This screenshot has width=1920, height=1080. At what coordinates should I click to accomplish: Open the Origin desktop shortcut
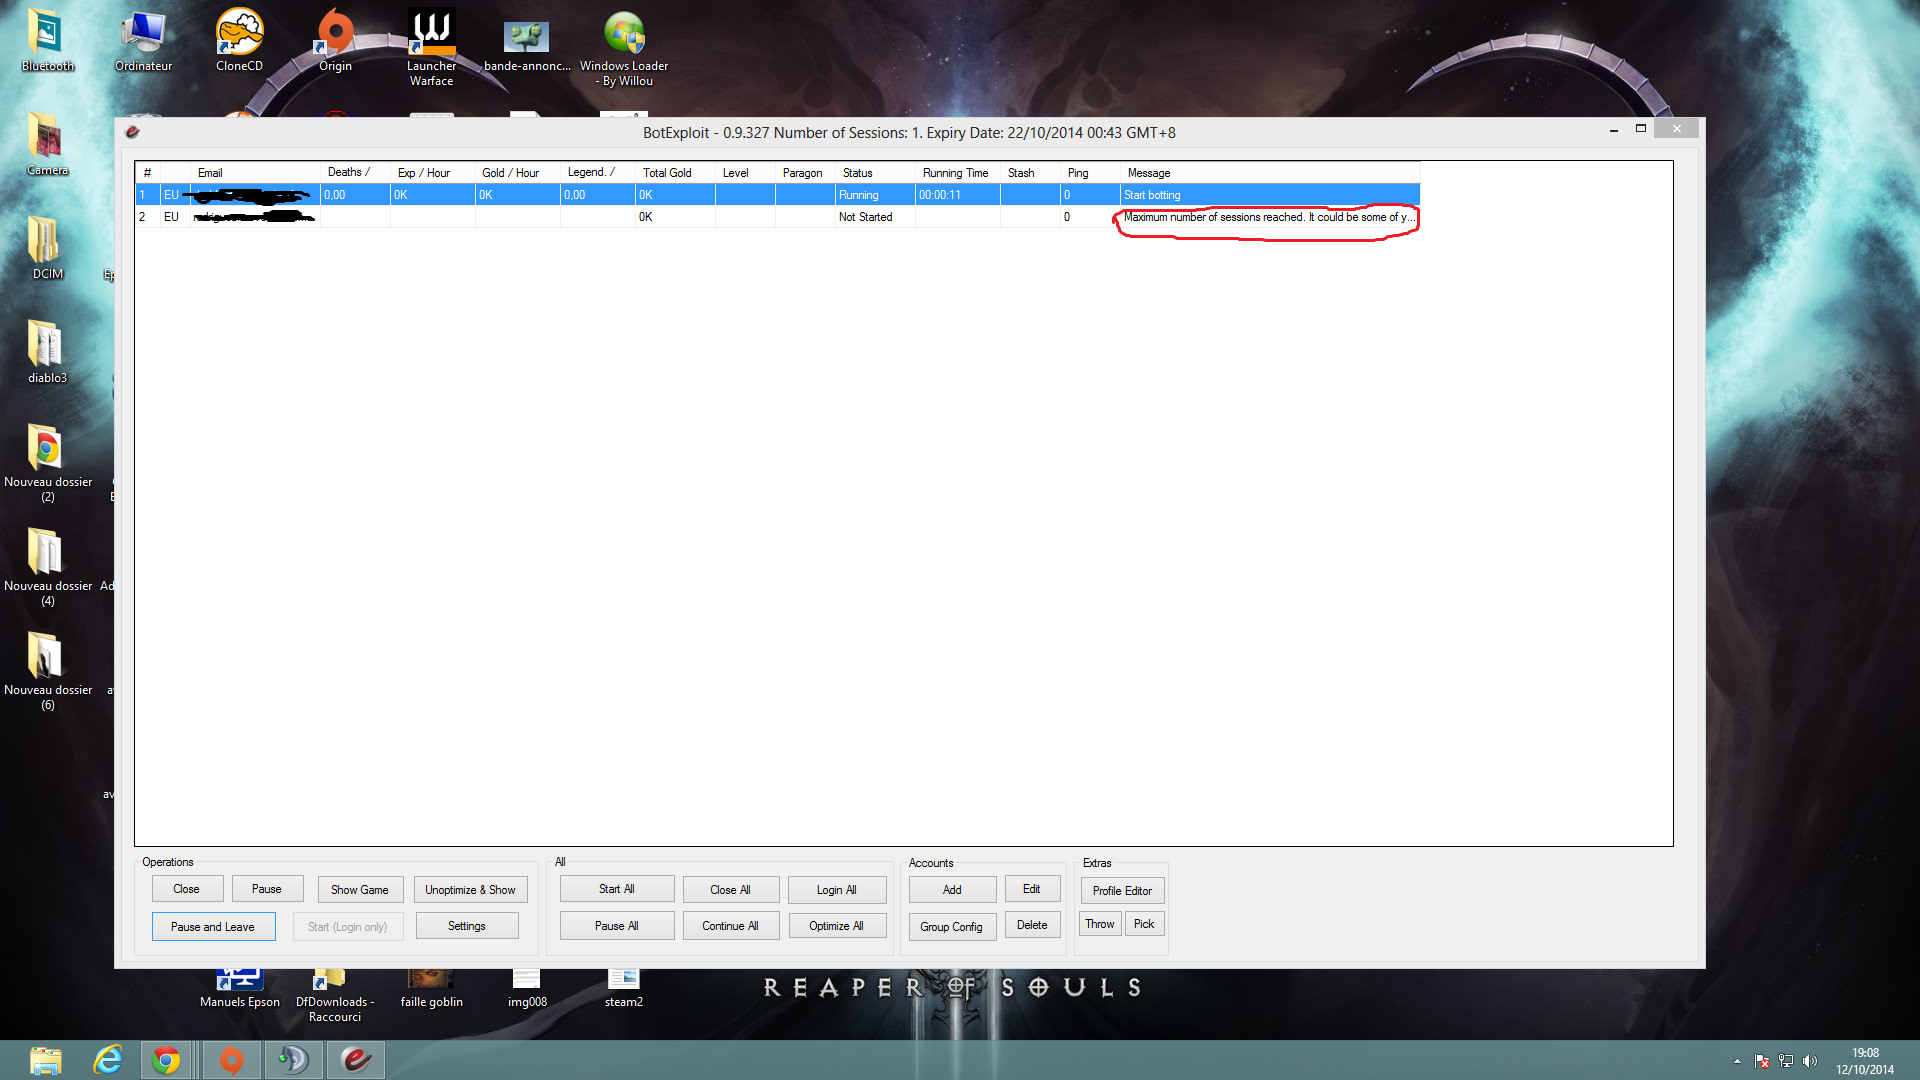pos(335,40)
